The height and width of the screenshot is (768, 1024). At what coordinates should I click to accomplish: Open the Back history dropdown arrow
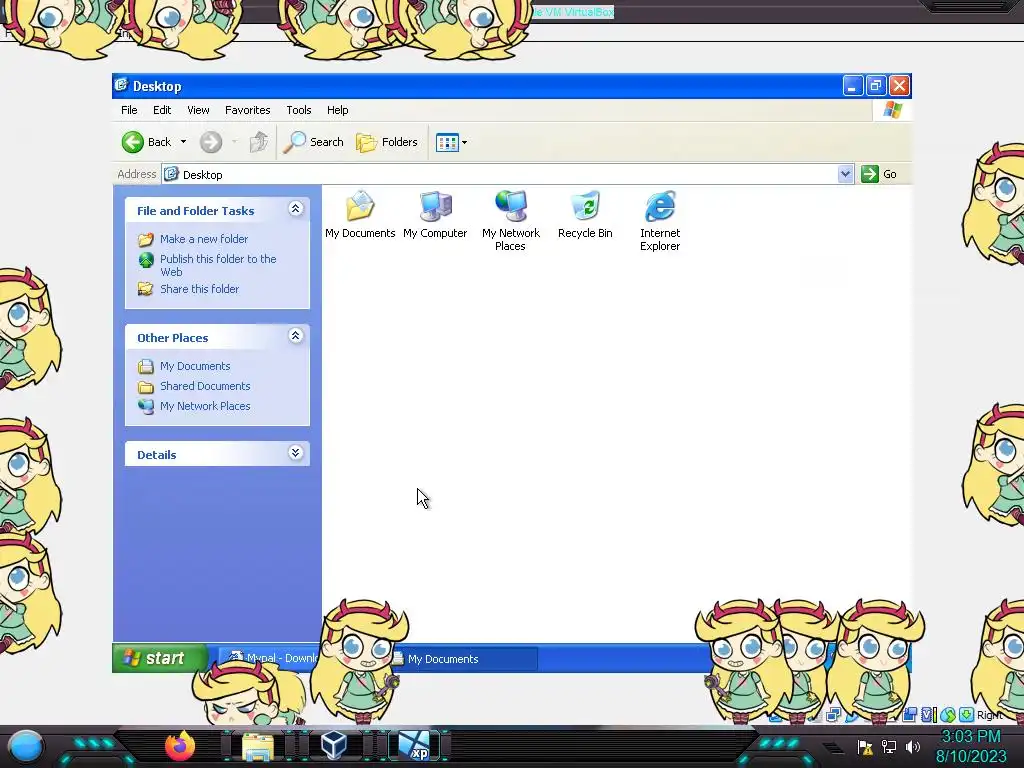pyautogui.click(x=184, y=142)
